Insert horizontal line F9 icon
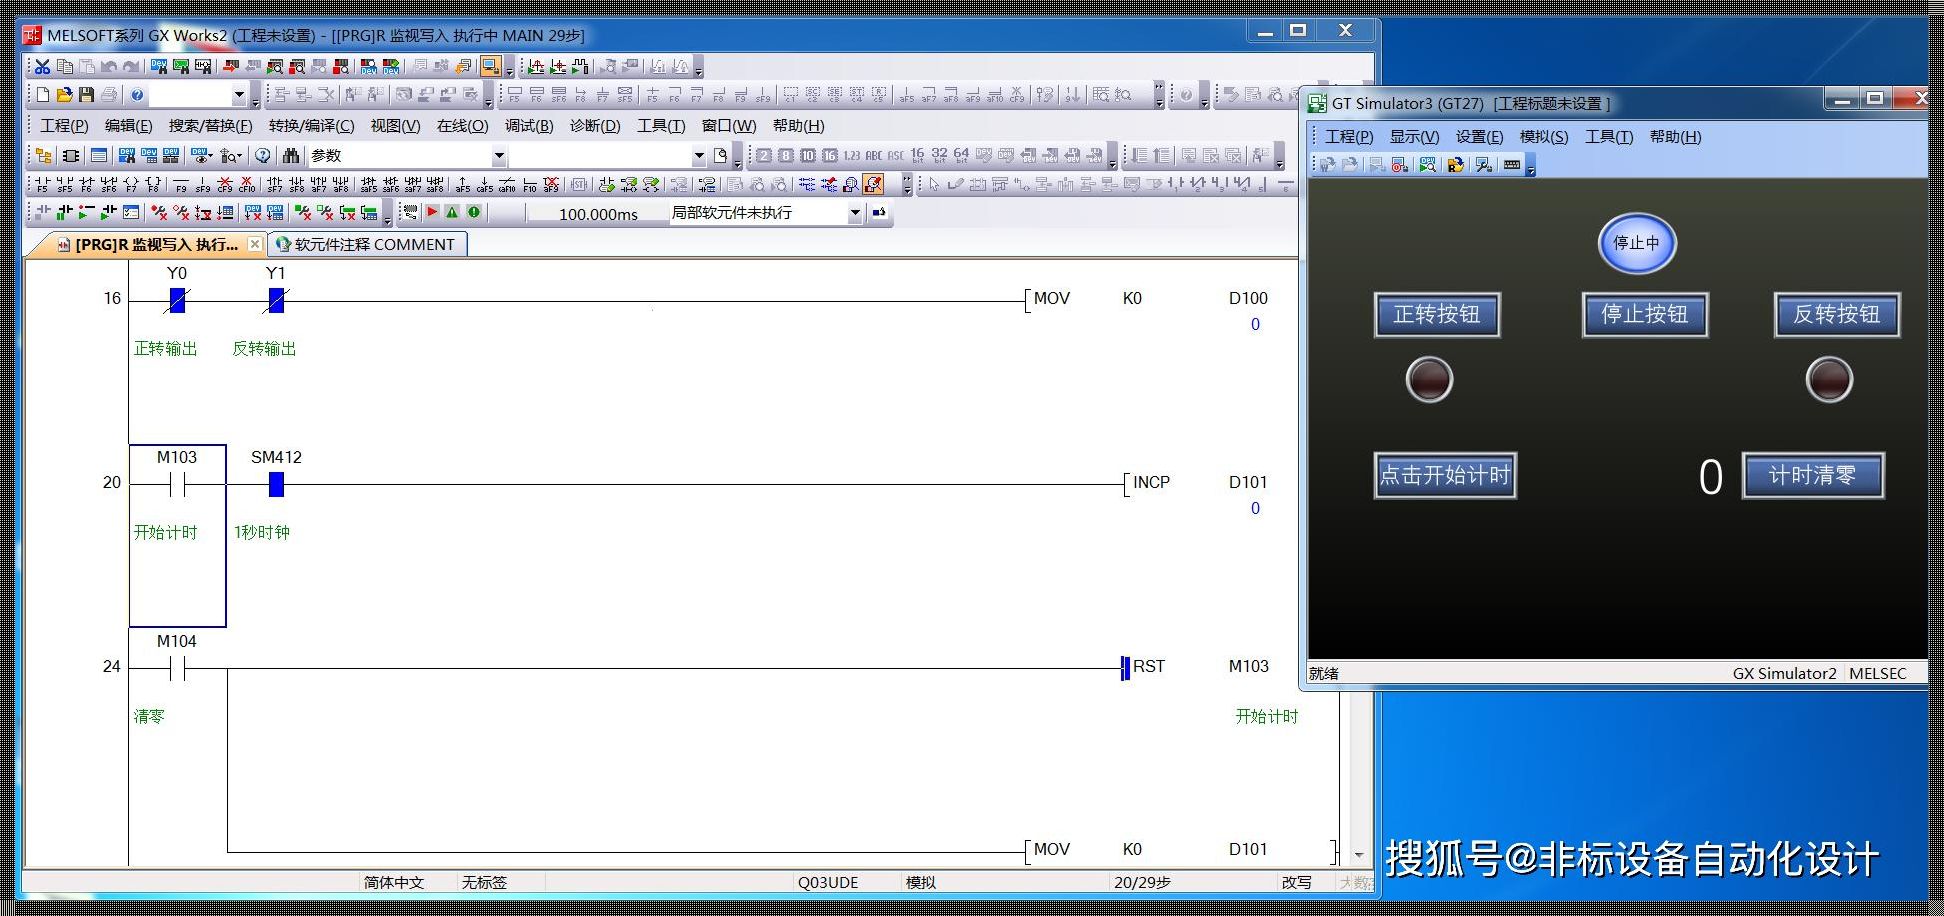Viewport: 1944px width, 916px height. pos(181,184)
